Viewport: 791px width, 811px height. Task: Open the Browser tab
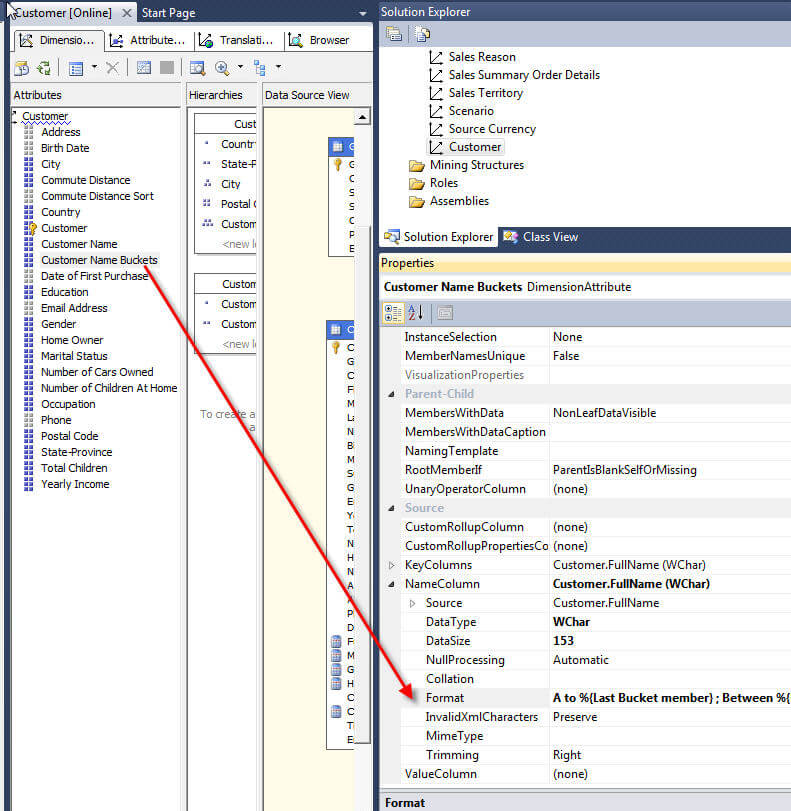pyautogui.click(x=321, y=40)
